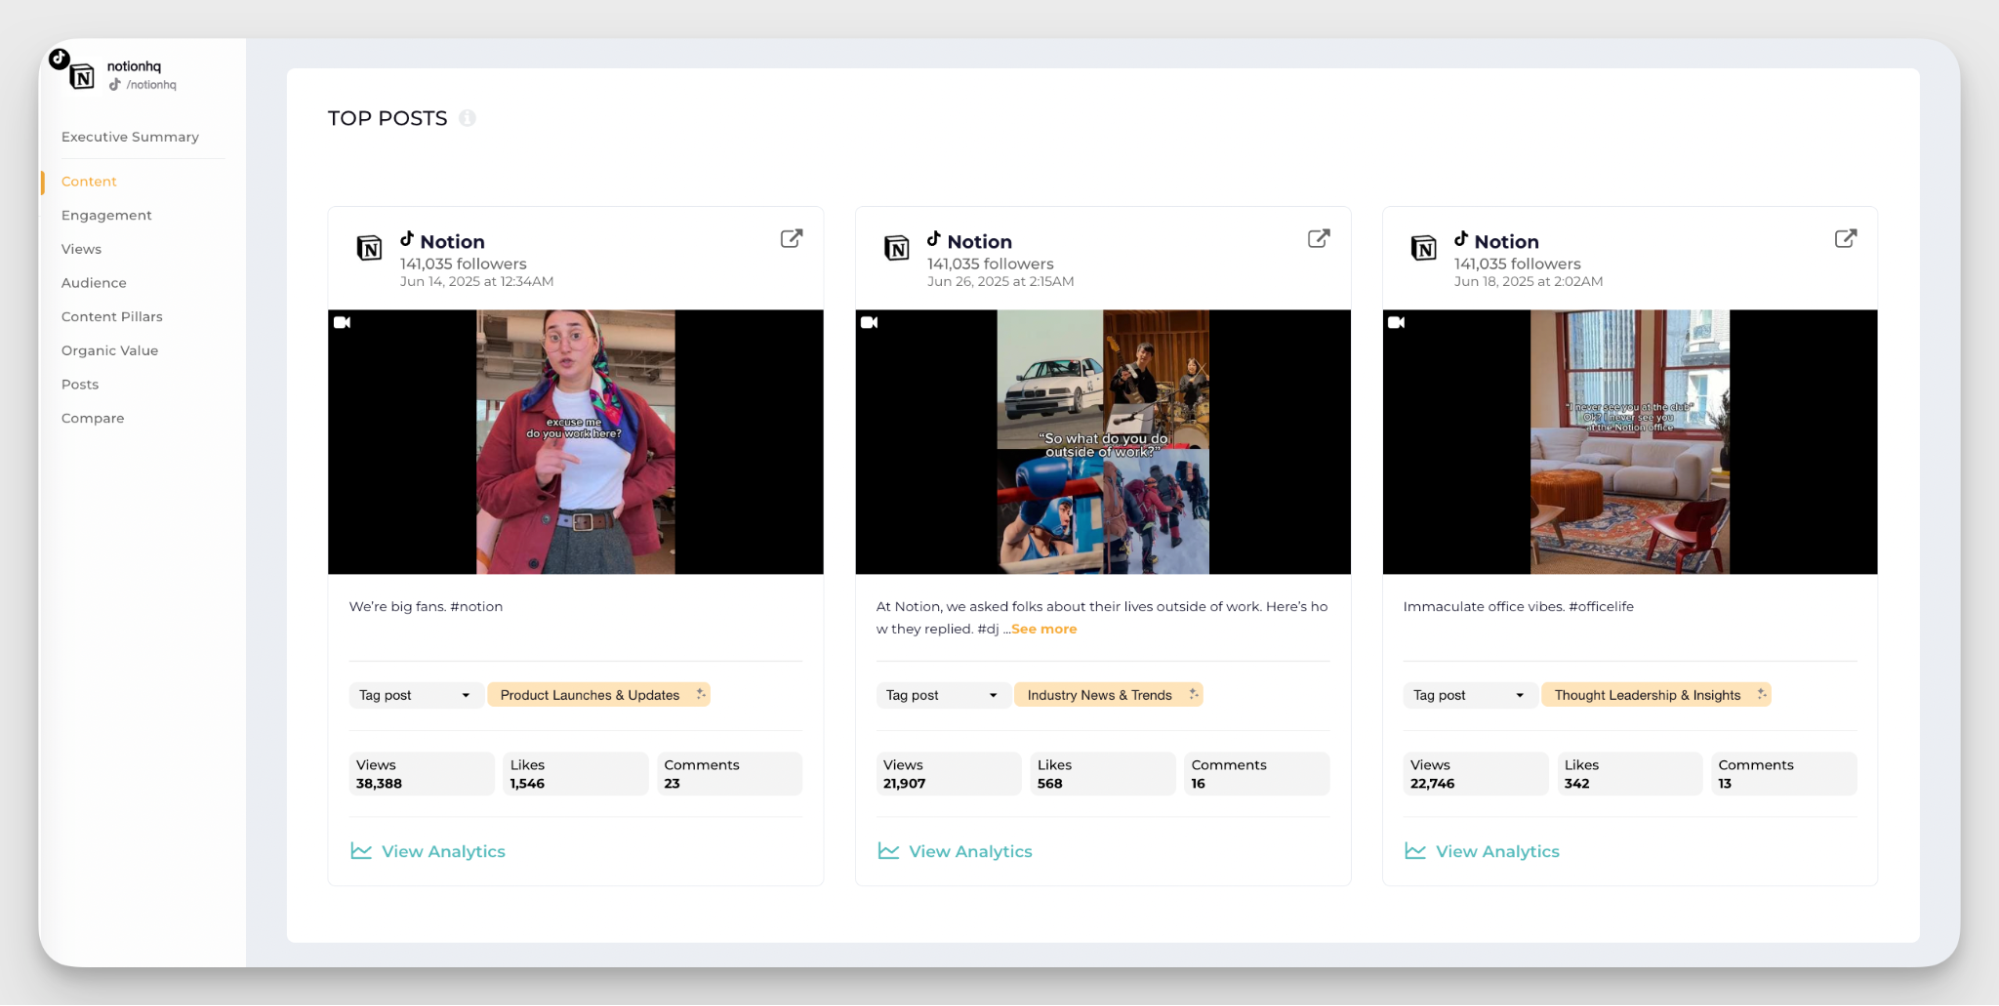Click the sparkle icon on Product Launches & Updates tag
Viewport: 1999px width, 1006px height.
pyautogui.click(x=699, y=694)
